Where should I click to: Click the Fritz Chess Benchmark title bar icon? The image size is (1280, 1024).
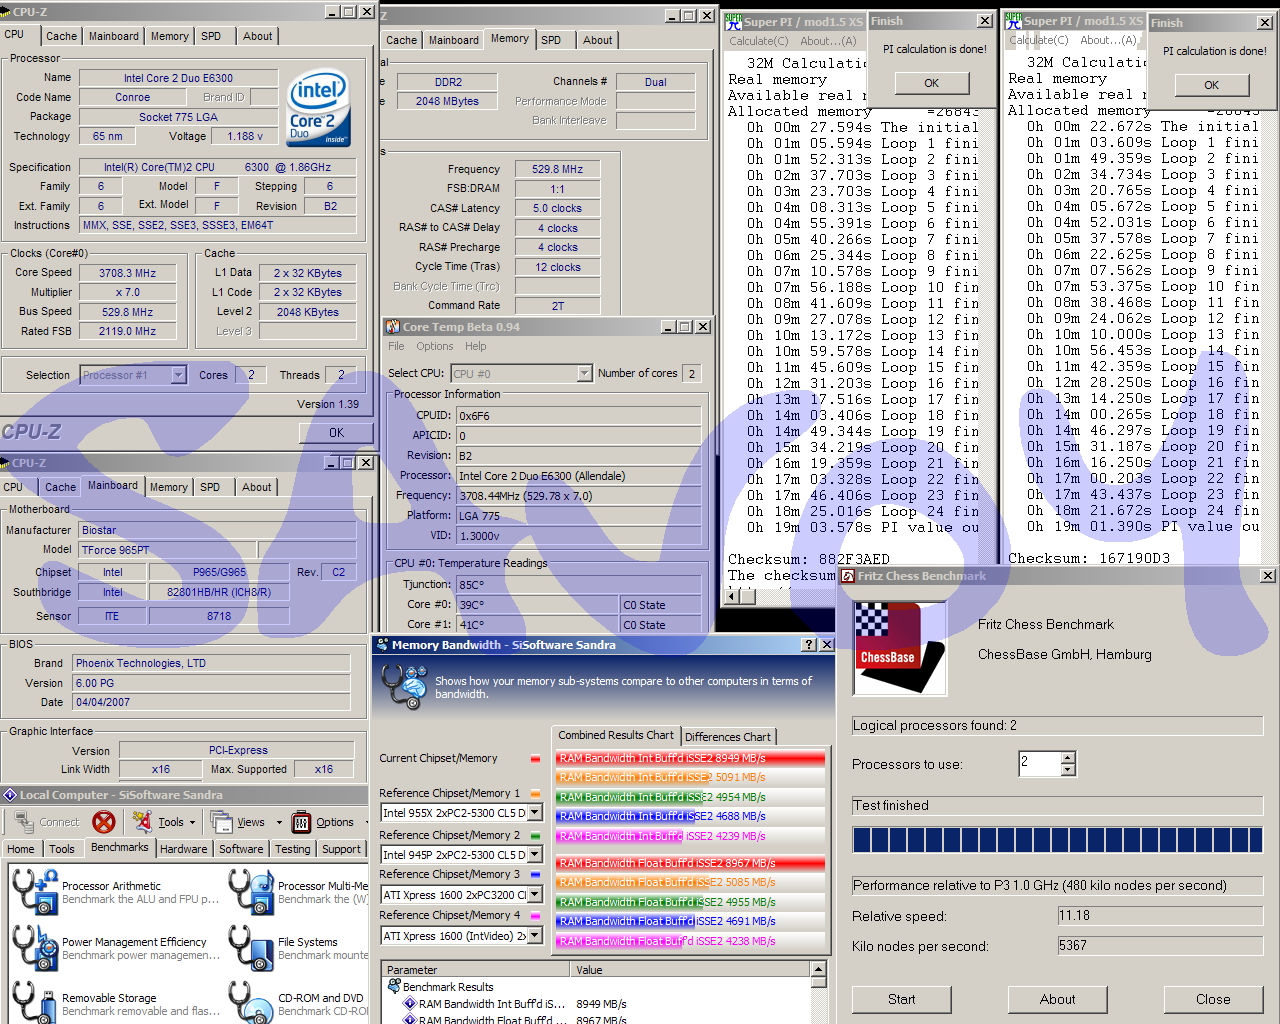[848, 576]
